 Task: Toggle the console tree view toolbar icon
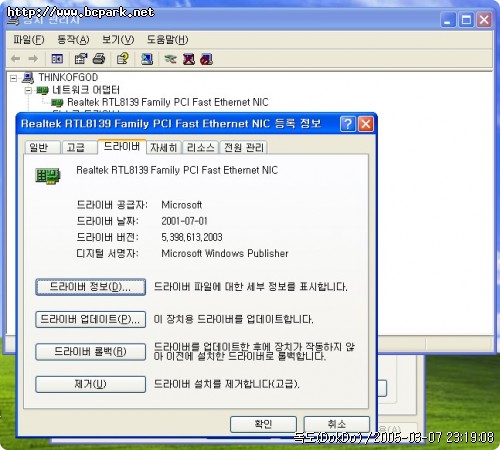(x=57, y=59)
